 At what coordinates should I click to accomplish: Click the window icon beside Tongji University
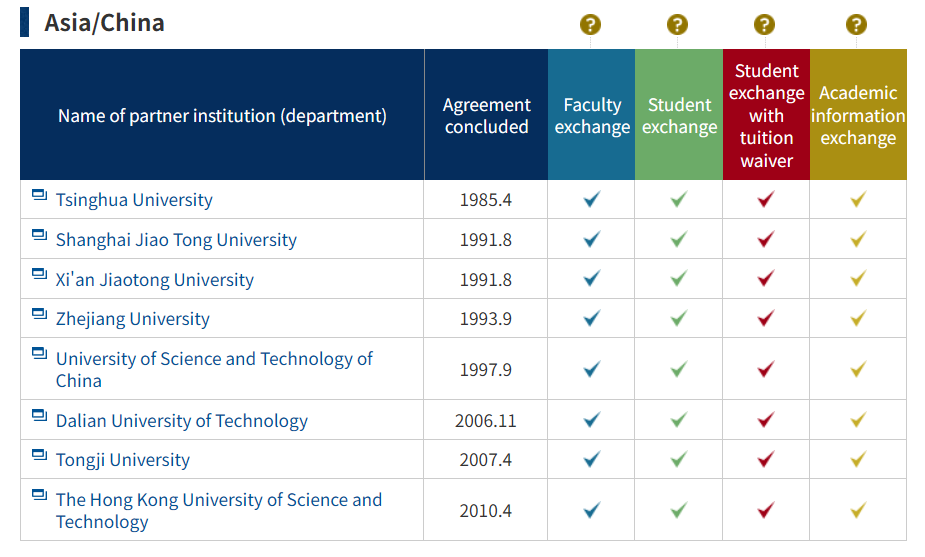click(x=40, y=455)
